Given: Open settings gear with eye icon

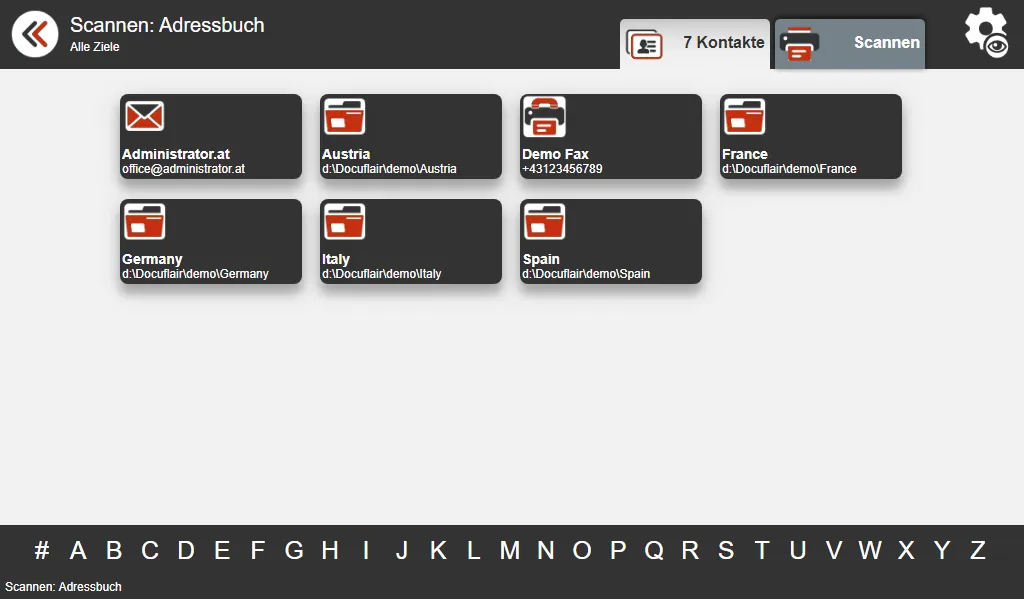Looking at the screenshot, I should 985,33.
